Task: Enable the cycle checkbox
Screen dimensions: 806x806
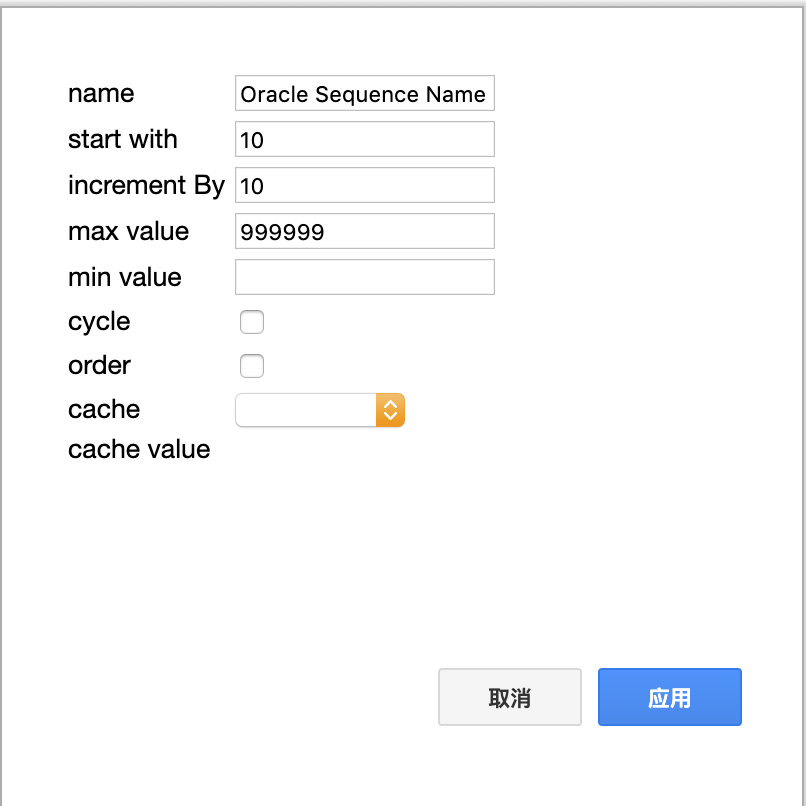Action: 252,322
